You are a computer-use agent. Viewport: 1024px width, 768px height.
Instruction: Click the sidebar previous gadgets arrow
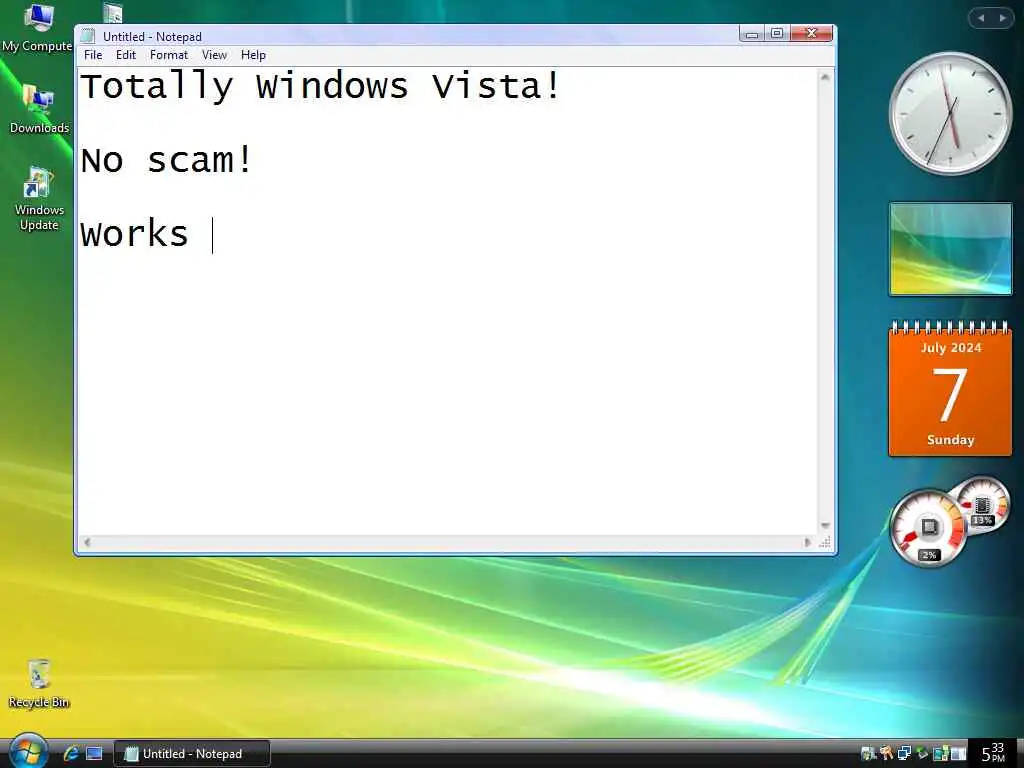tap(981, 18)
